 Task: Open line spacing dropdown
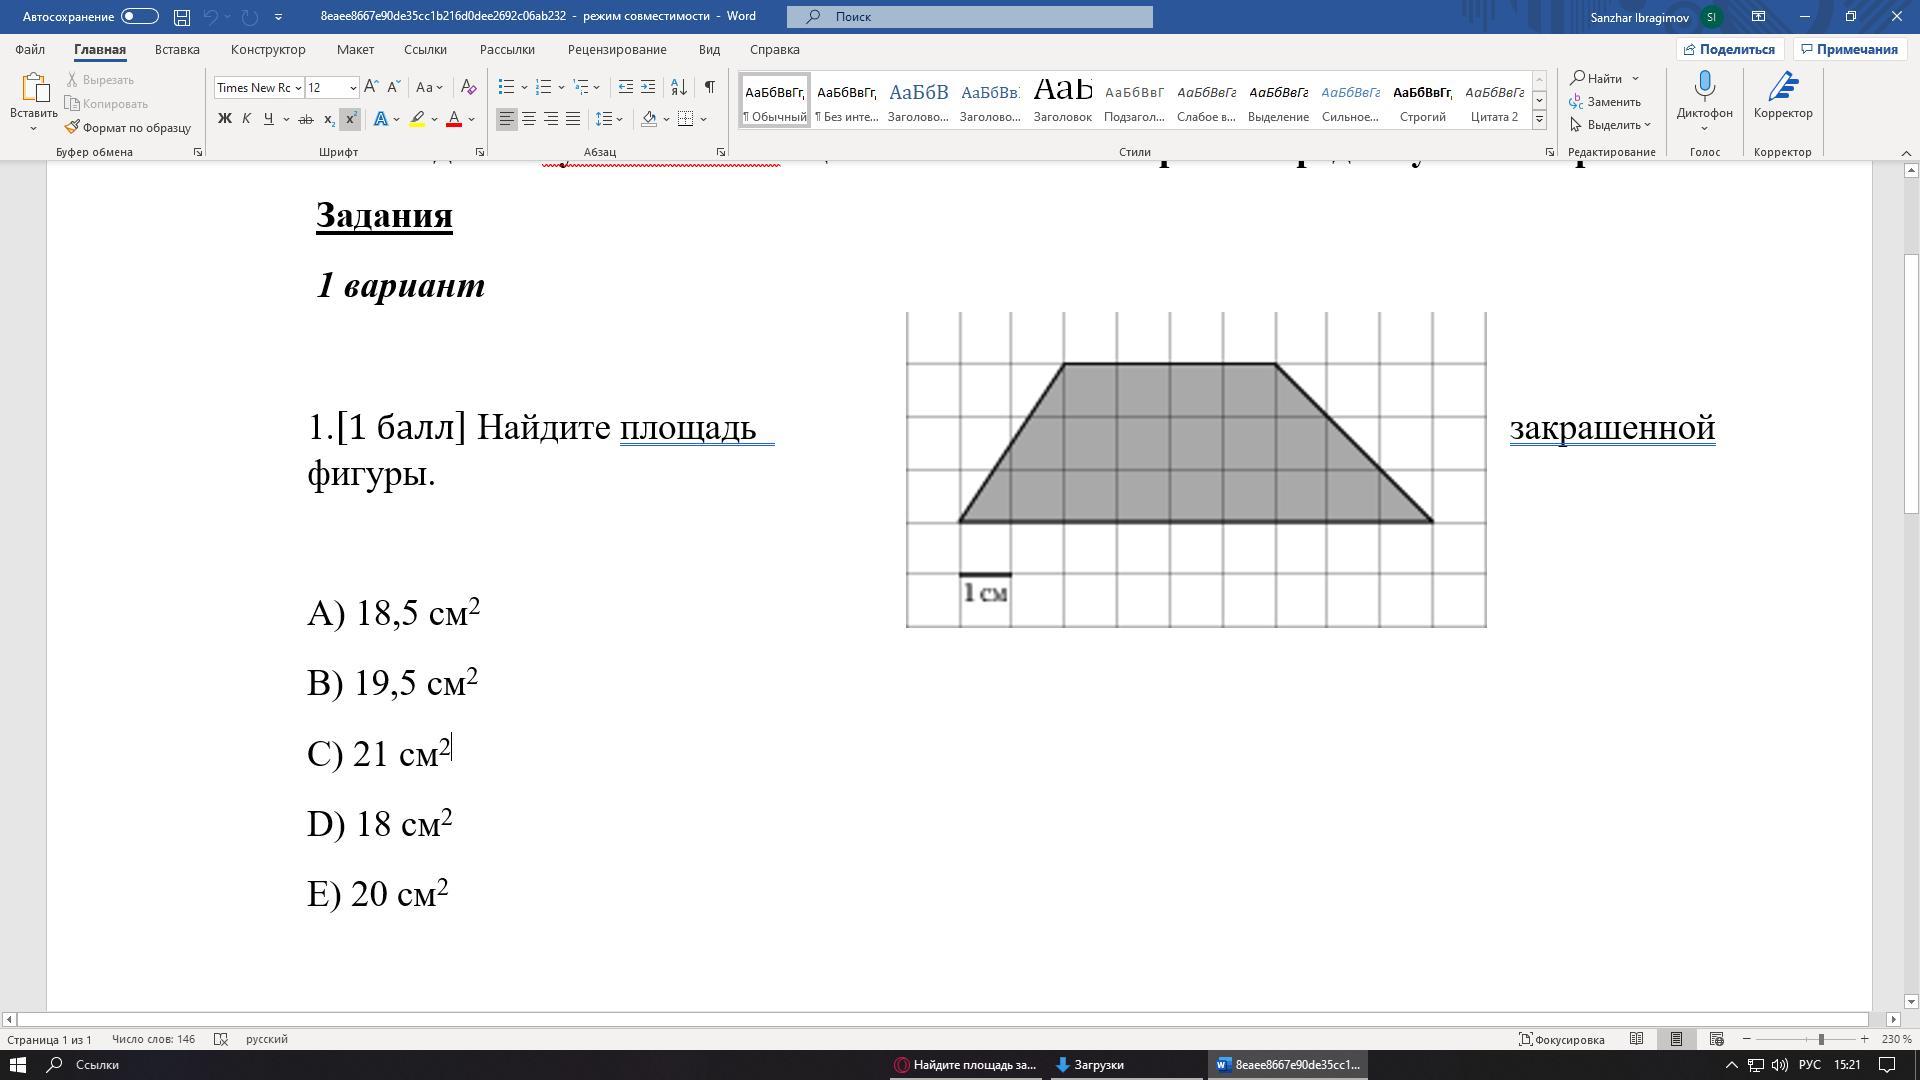[609, 119]
